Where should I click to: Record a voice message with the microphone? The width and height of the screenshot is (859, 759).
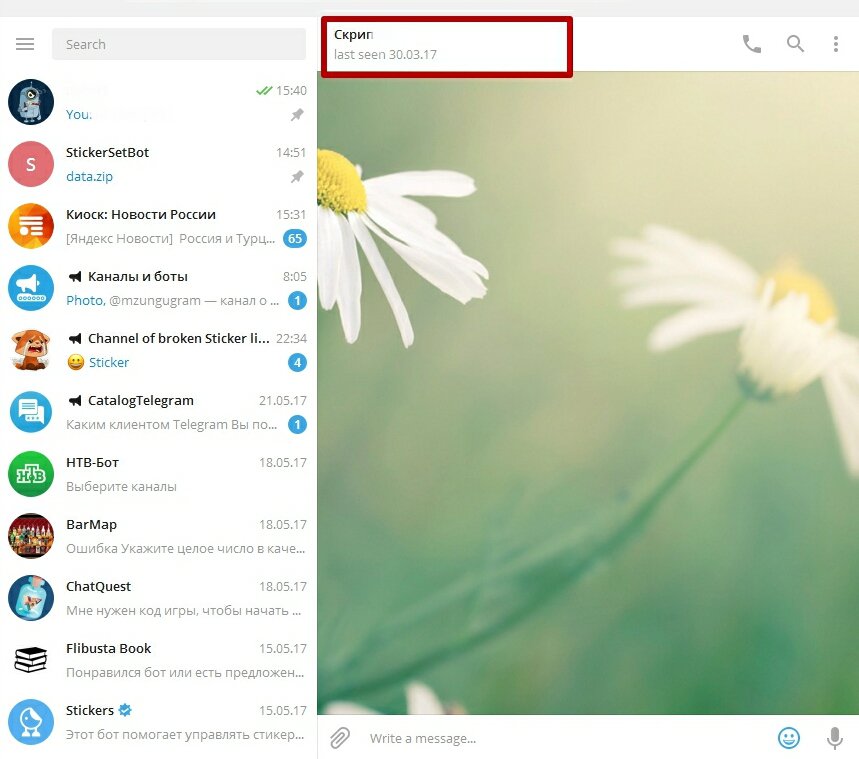[x=834, y=738]
